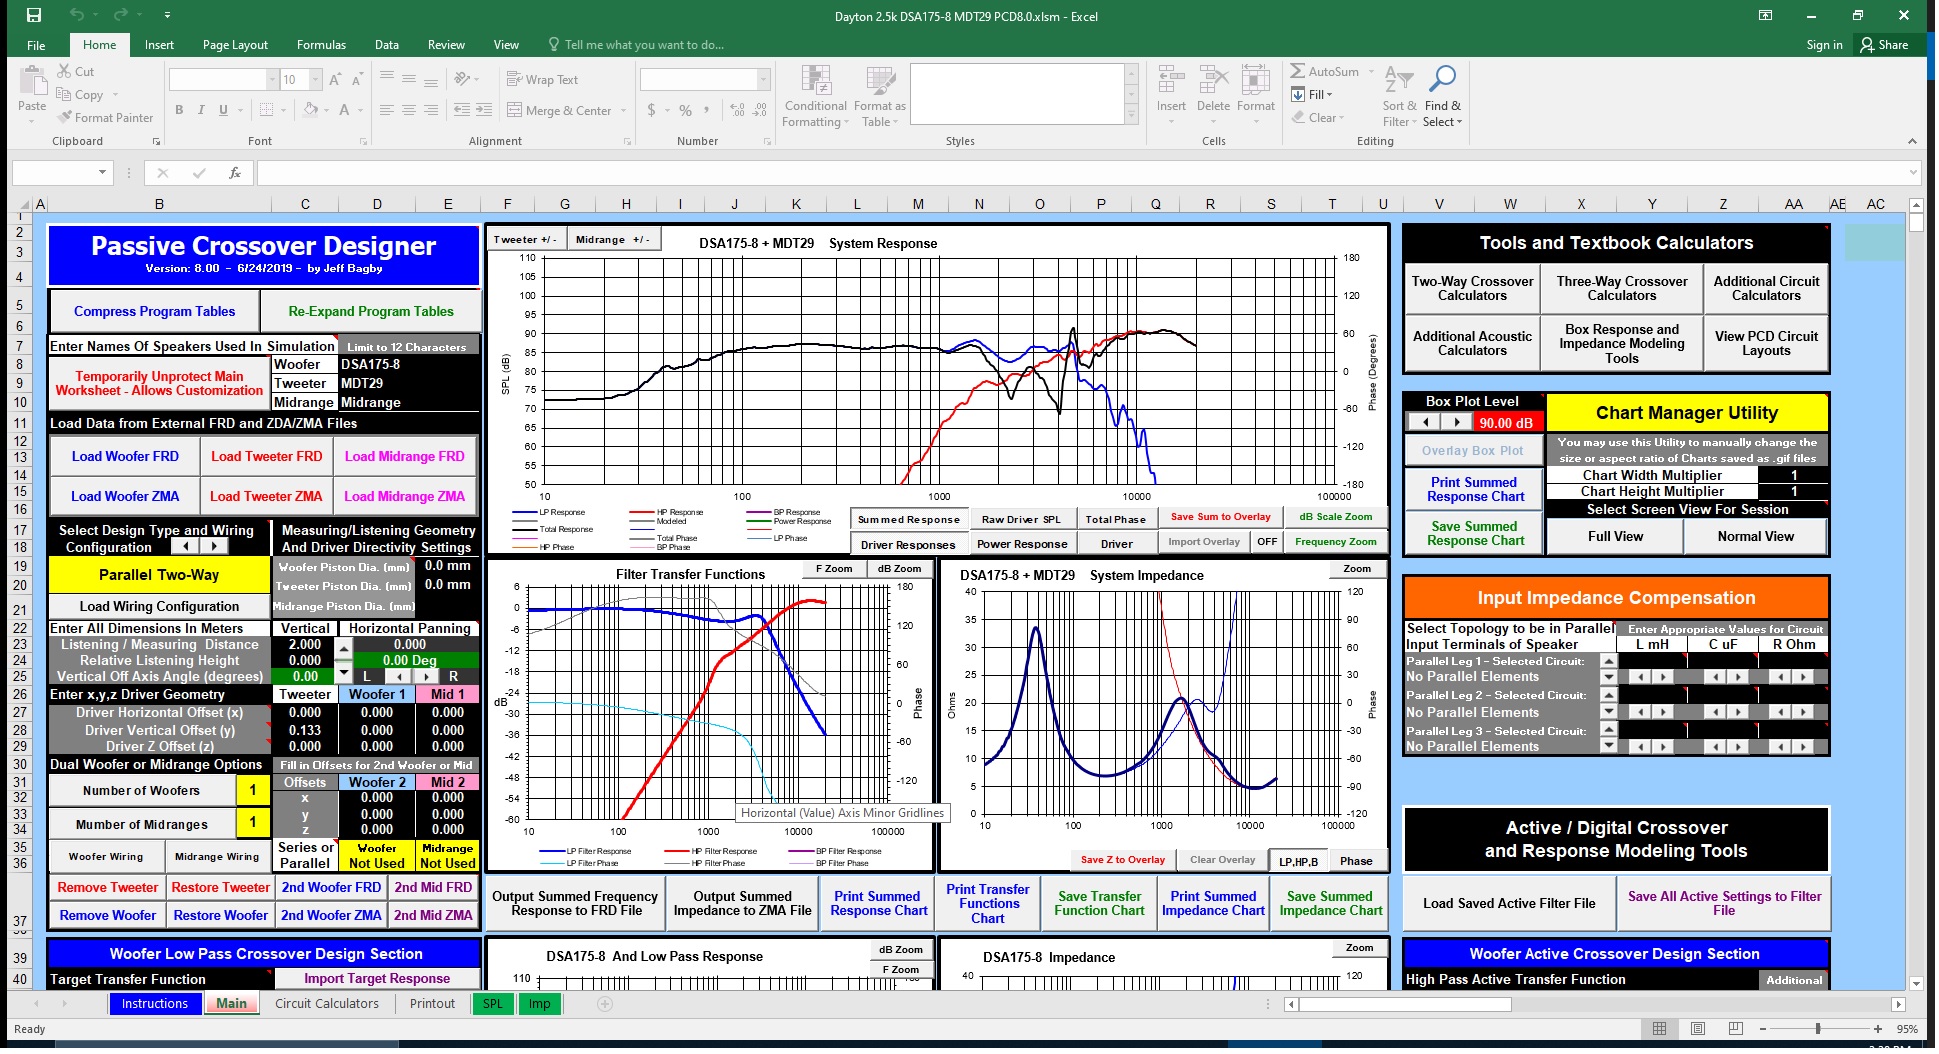Image resolution: width=1939 pixels, height=1054 pixels.
Task: Toggle the Driver Responses chart button
Action: point(908,544)
